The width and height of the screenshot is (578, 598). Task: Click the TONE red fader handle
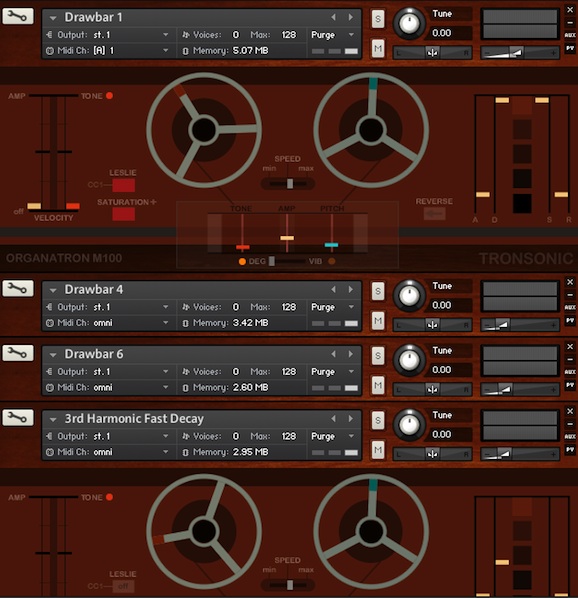tap(242, 248)
